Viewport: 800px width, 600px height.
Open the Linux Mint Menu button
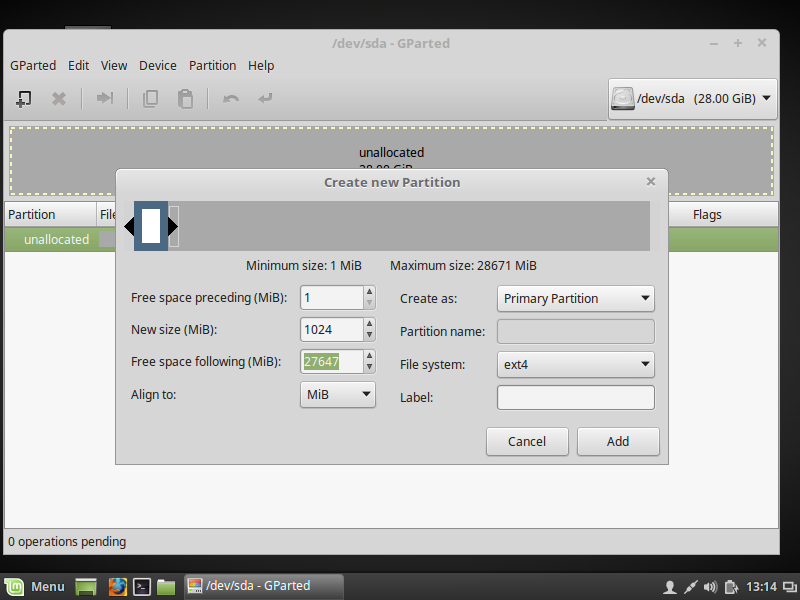coord(35,586)
